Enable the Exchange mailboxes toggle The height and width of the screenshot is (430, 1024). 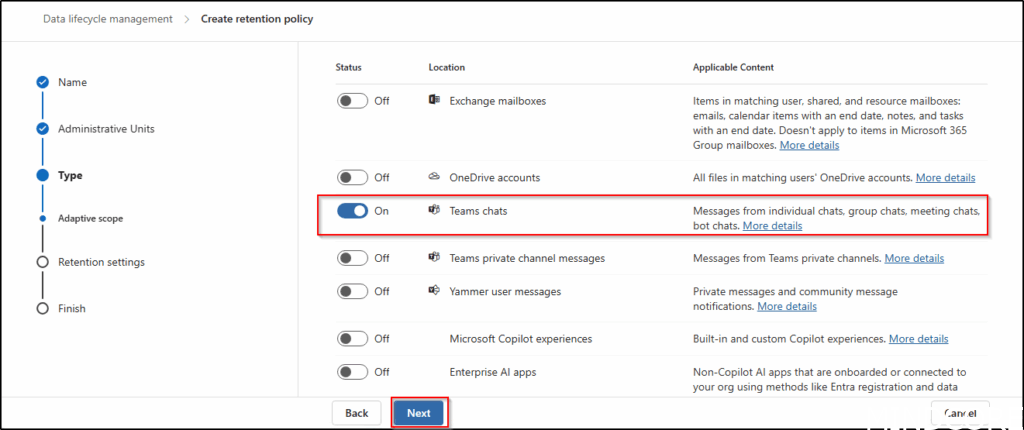tap(352, 101)
